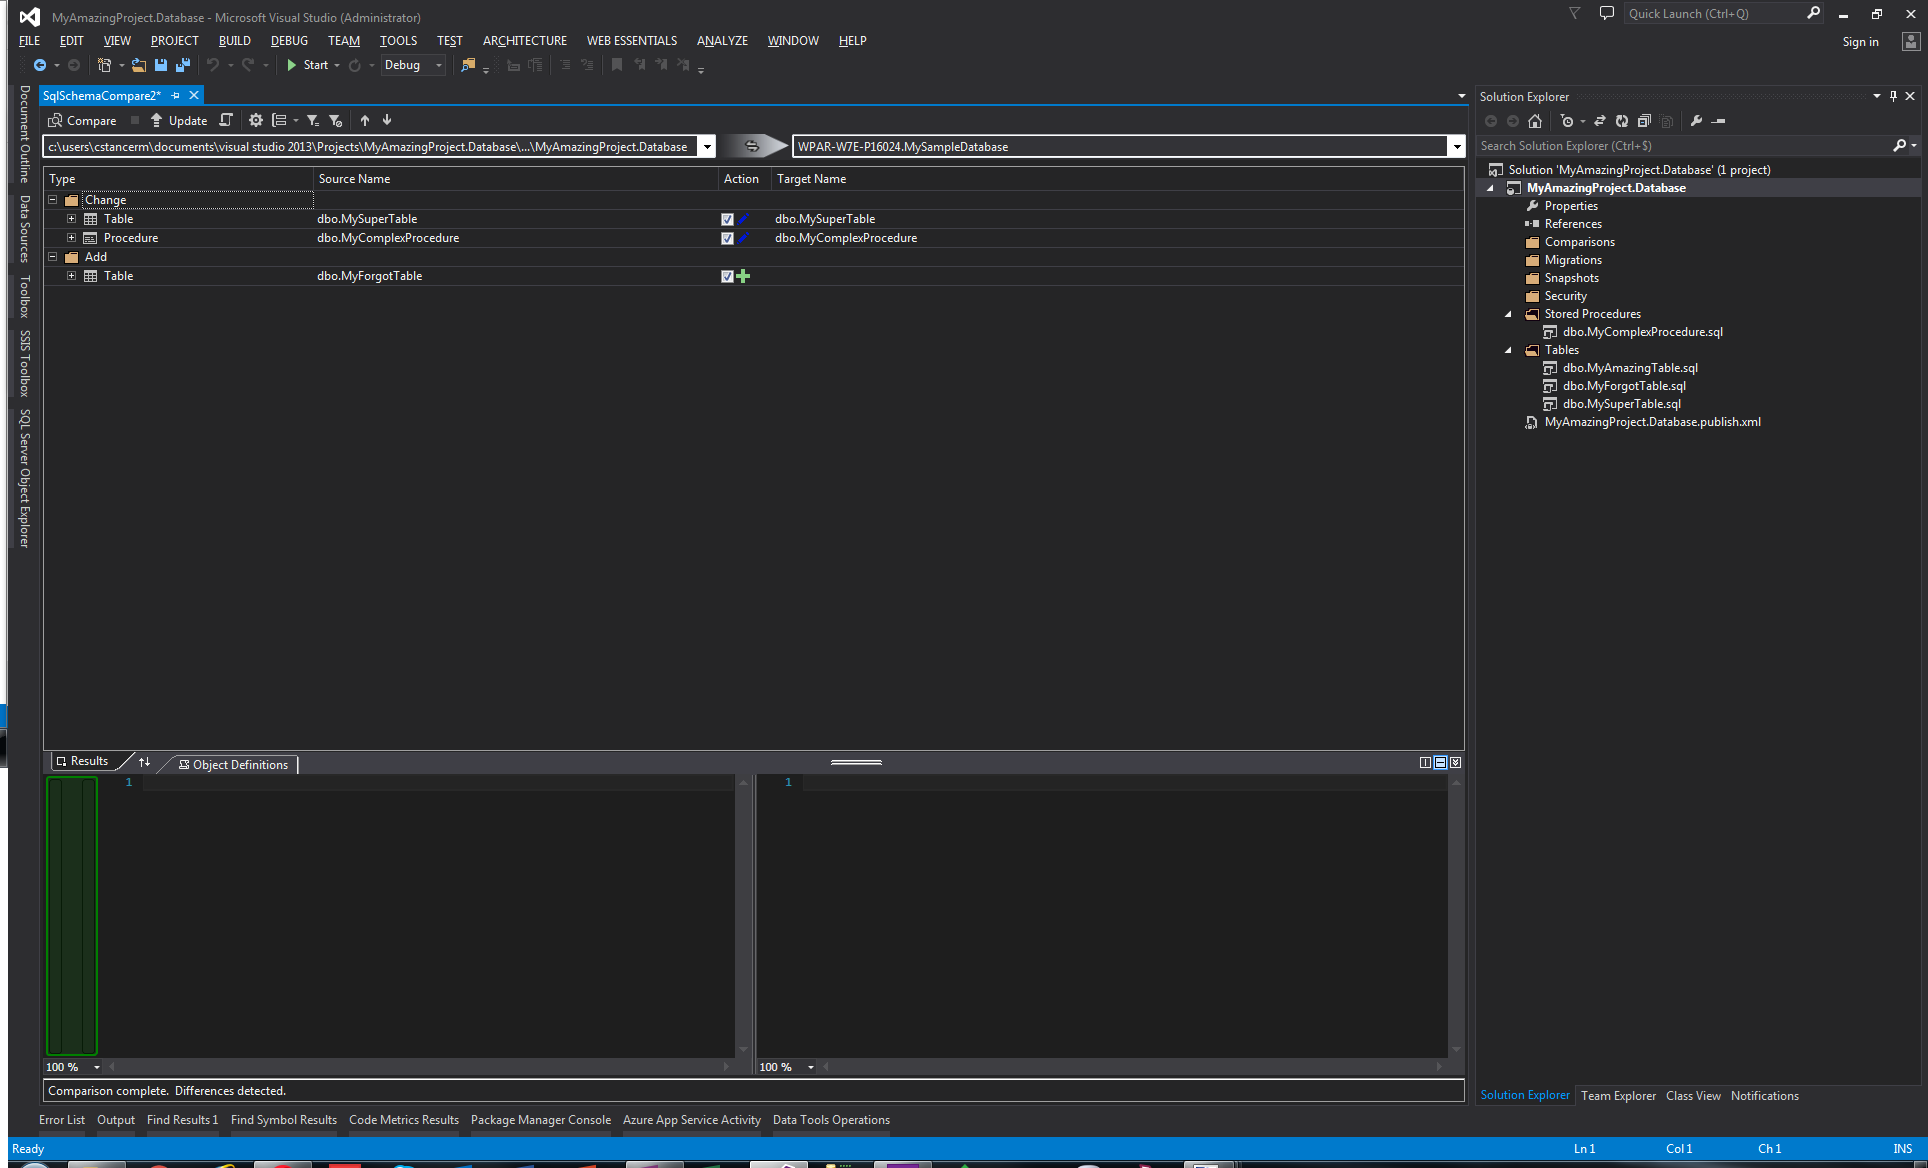1928x1168 pixels.
Task: Swap results panes with arrows icon
Action: click(145, 762)
